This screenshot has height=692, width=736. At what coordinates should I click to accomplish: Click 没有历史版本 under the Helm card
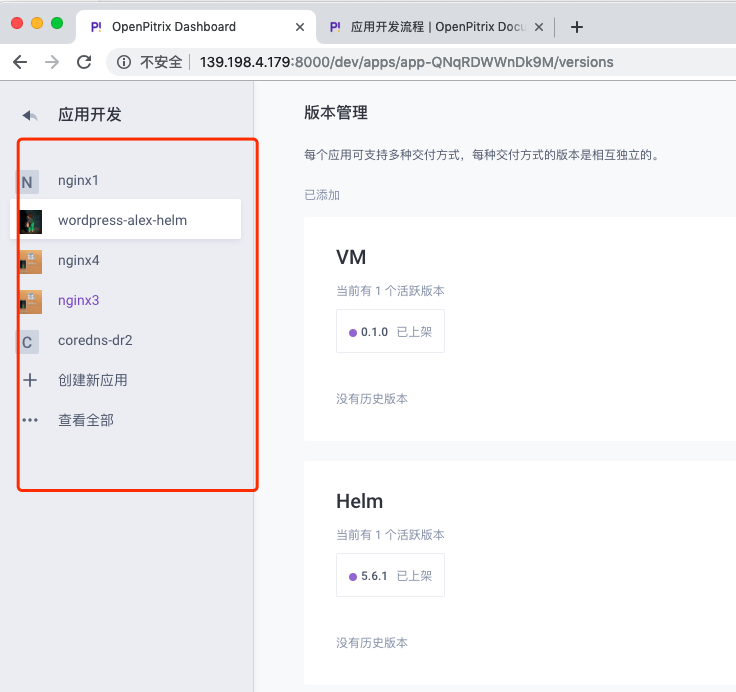click(372, 643)
